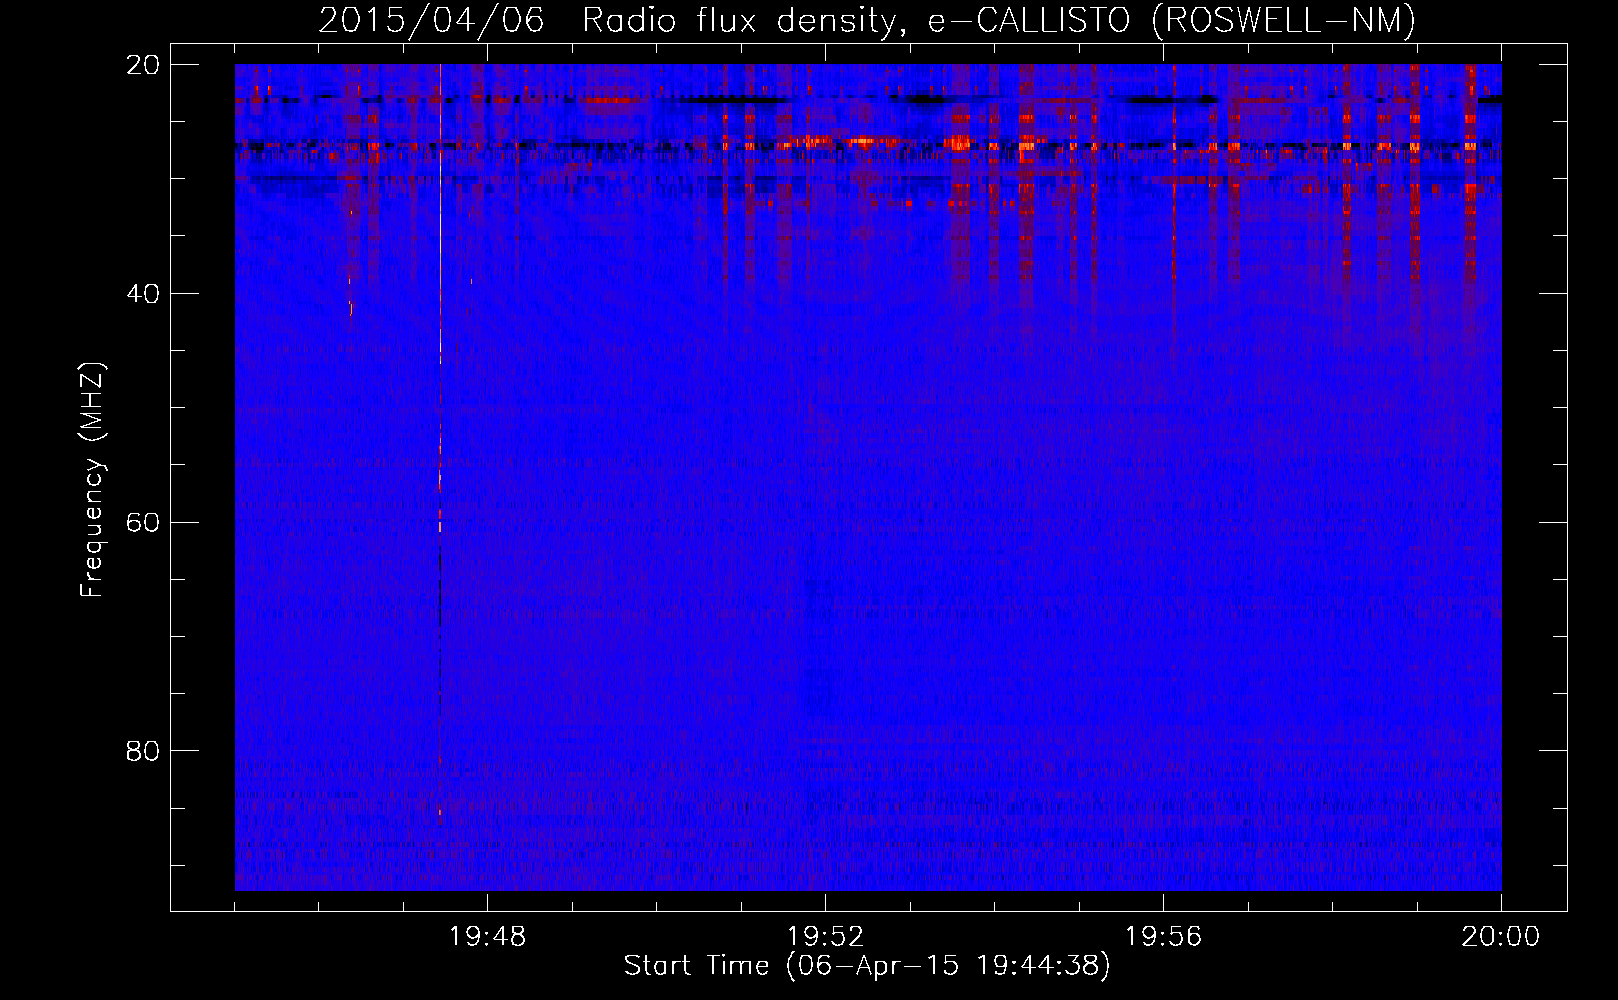Select the "19:52" time tick label

pos(825,937)
